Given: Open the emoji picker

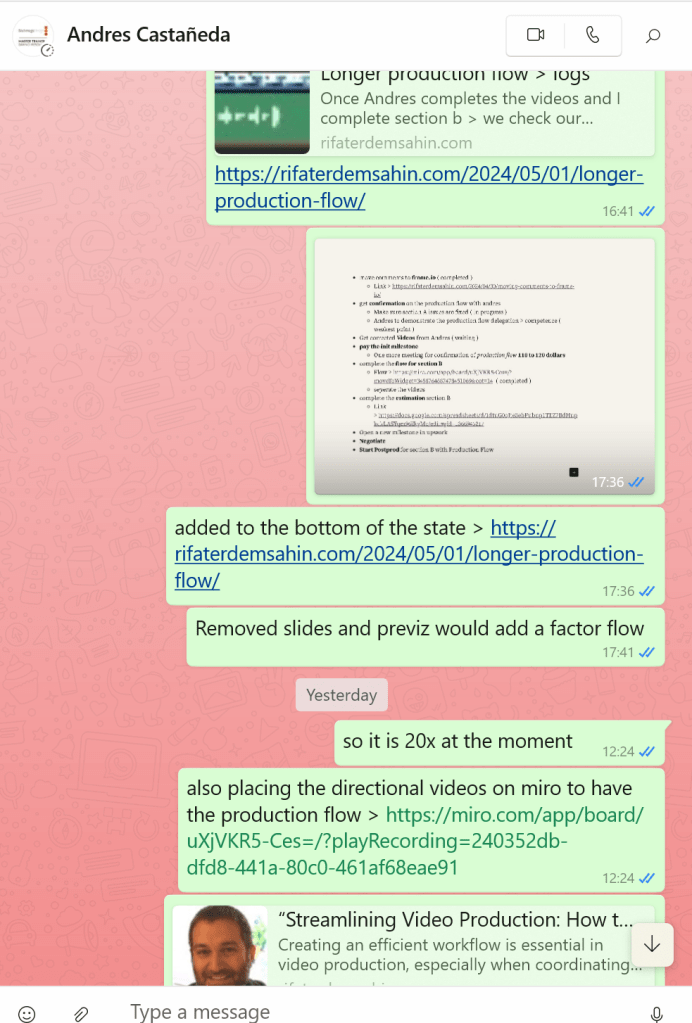Looking at the screenshot, I should click(27, 1013).
